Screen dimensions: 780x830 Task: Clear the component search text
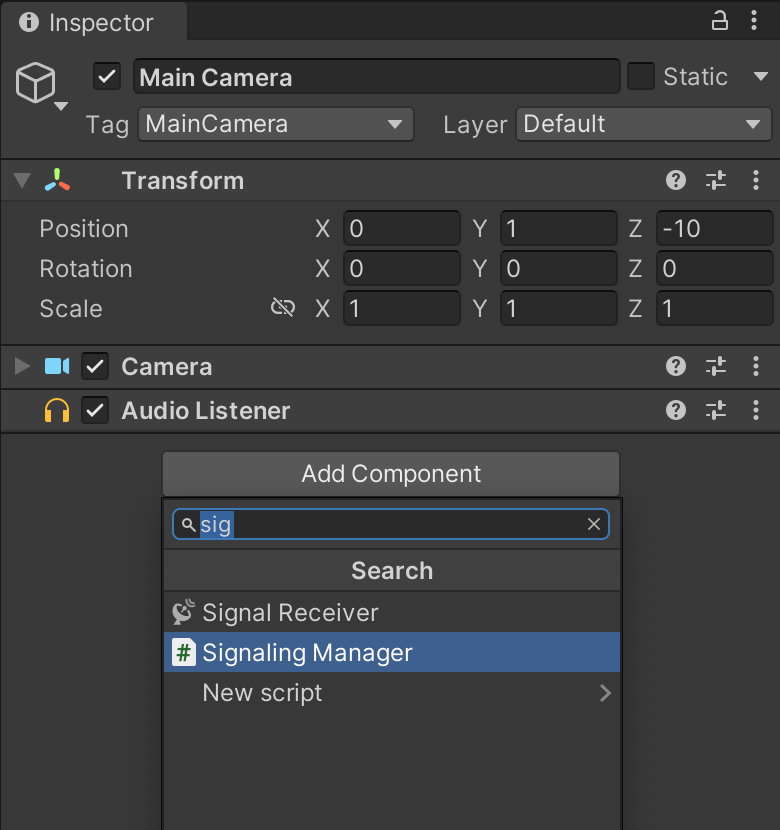[594, 525]
